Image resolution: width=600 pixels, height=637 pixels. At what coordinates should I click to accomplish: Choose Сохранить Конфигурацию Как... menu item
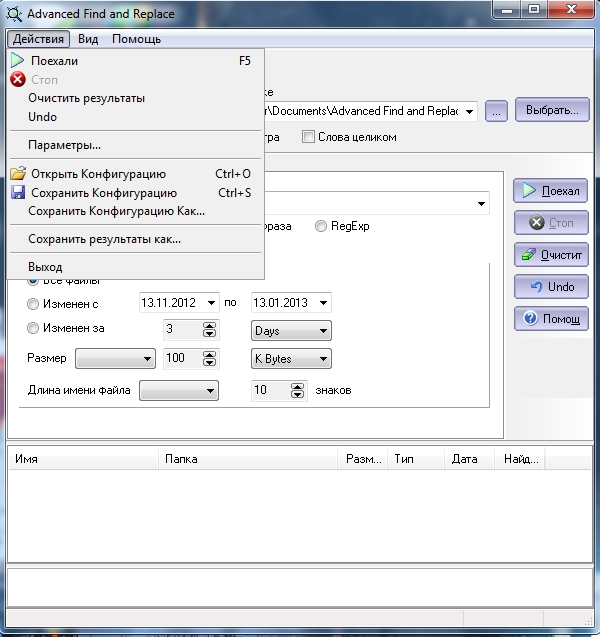(x=136, y=211)
